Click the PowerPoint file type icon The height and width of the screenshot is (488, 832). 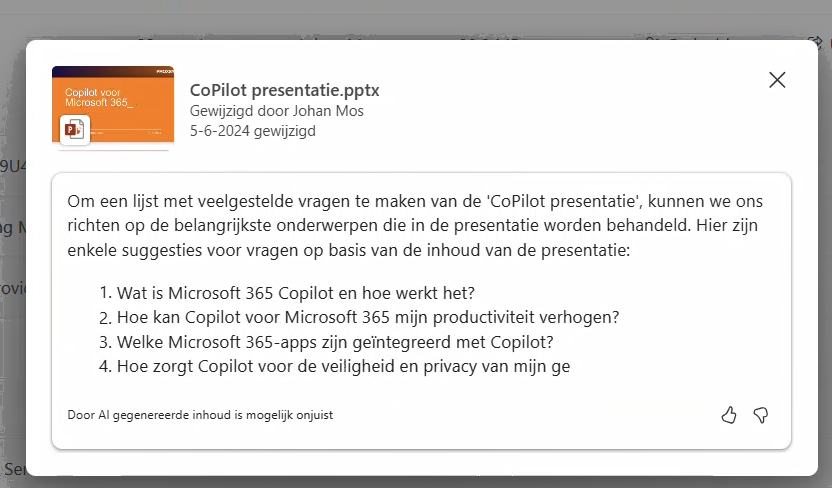click(x=74, y=129)
